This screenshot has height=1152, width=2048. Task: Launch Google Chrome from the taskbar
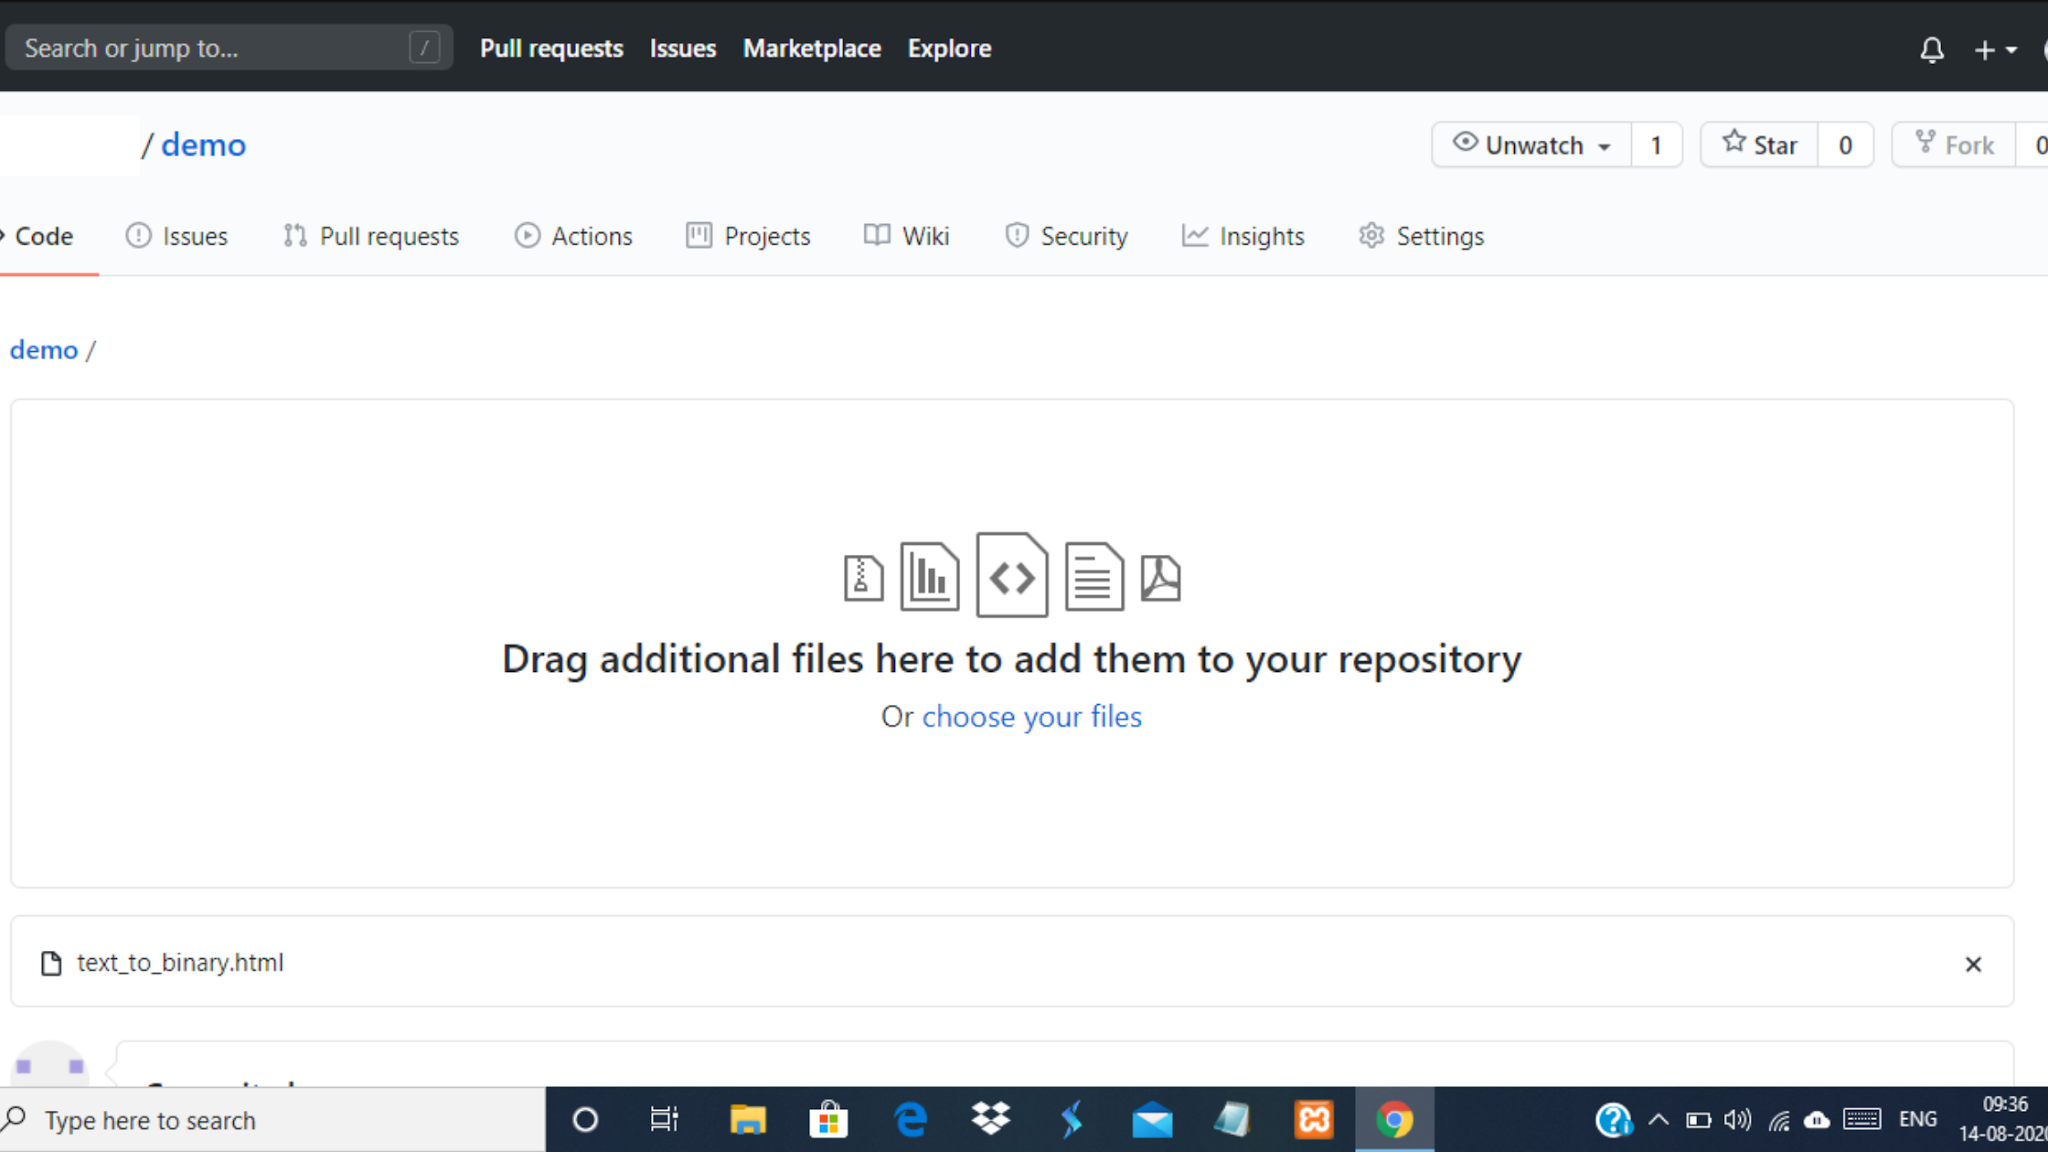1396,1119
